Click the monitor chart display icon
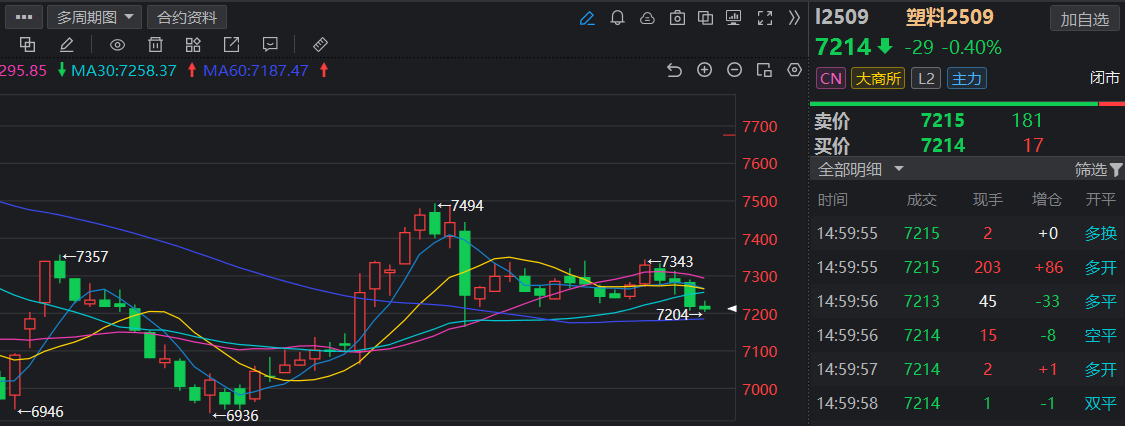The height and width of the screenshot is (426, 1125). click(734, 18)
